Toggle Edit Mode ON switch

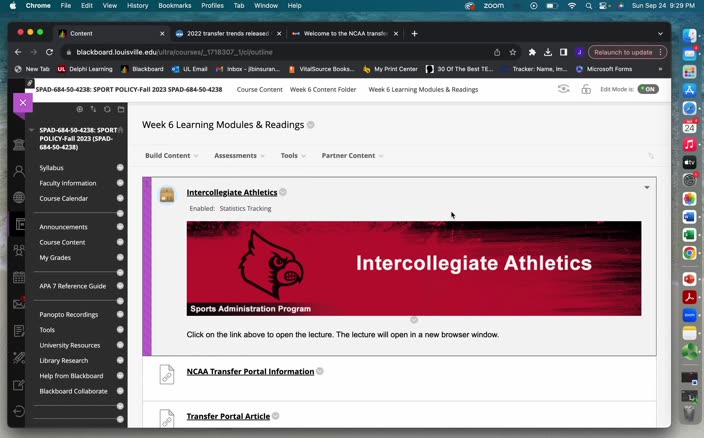648,89
